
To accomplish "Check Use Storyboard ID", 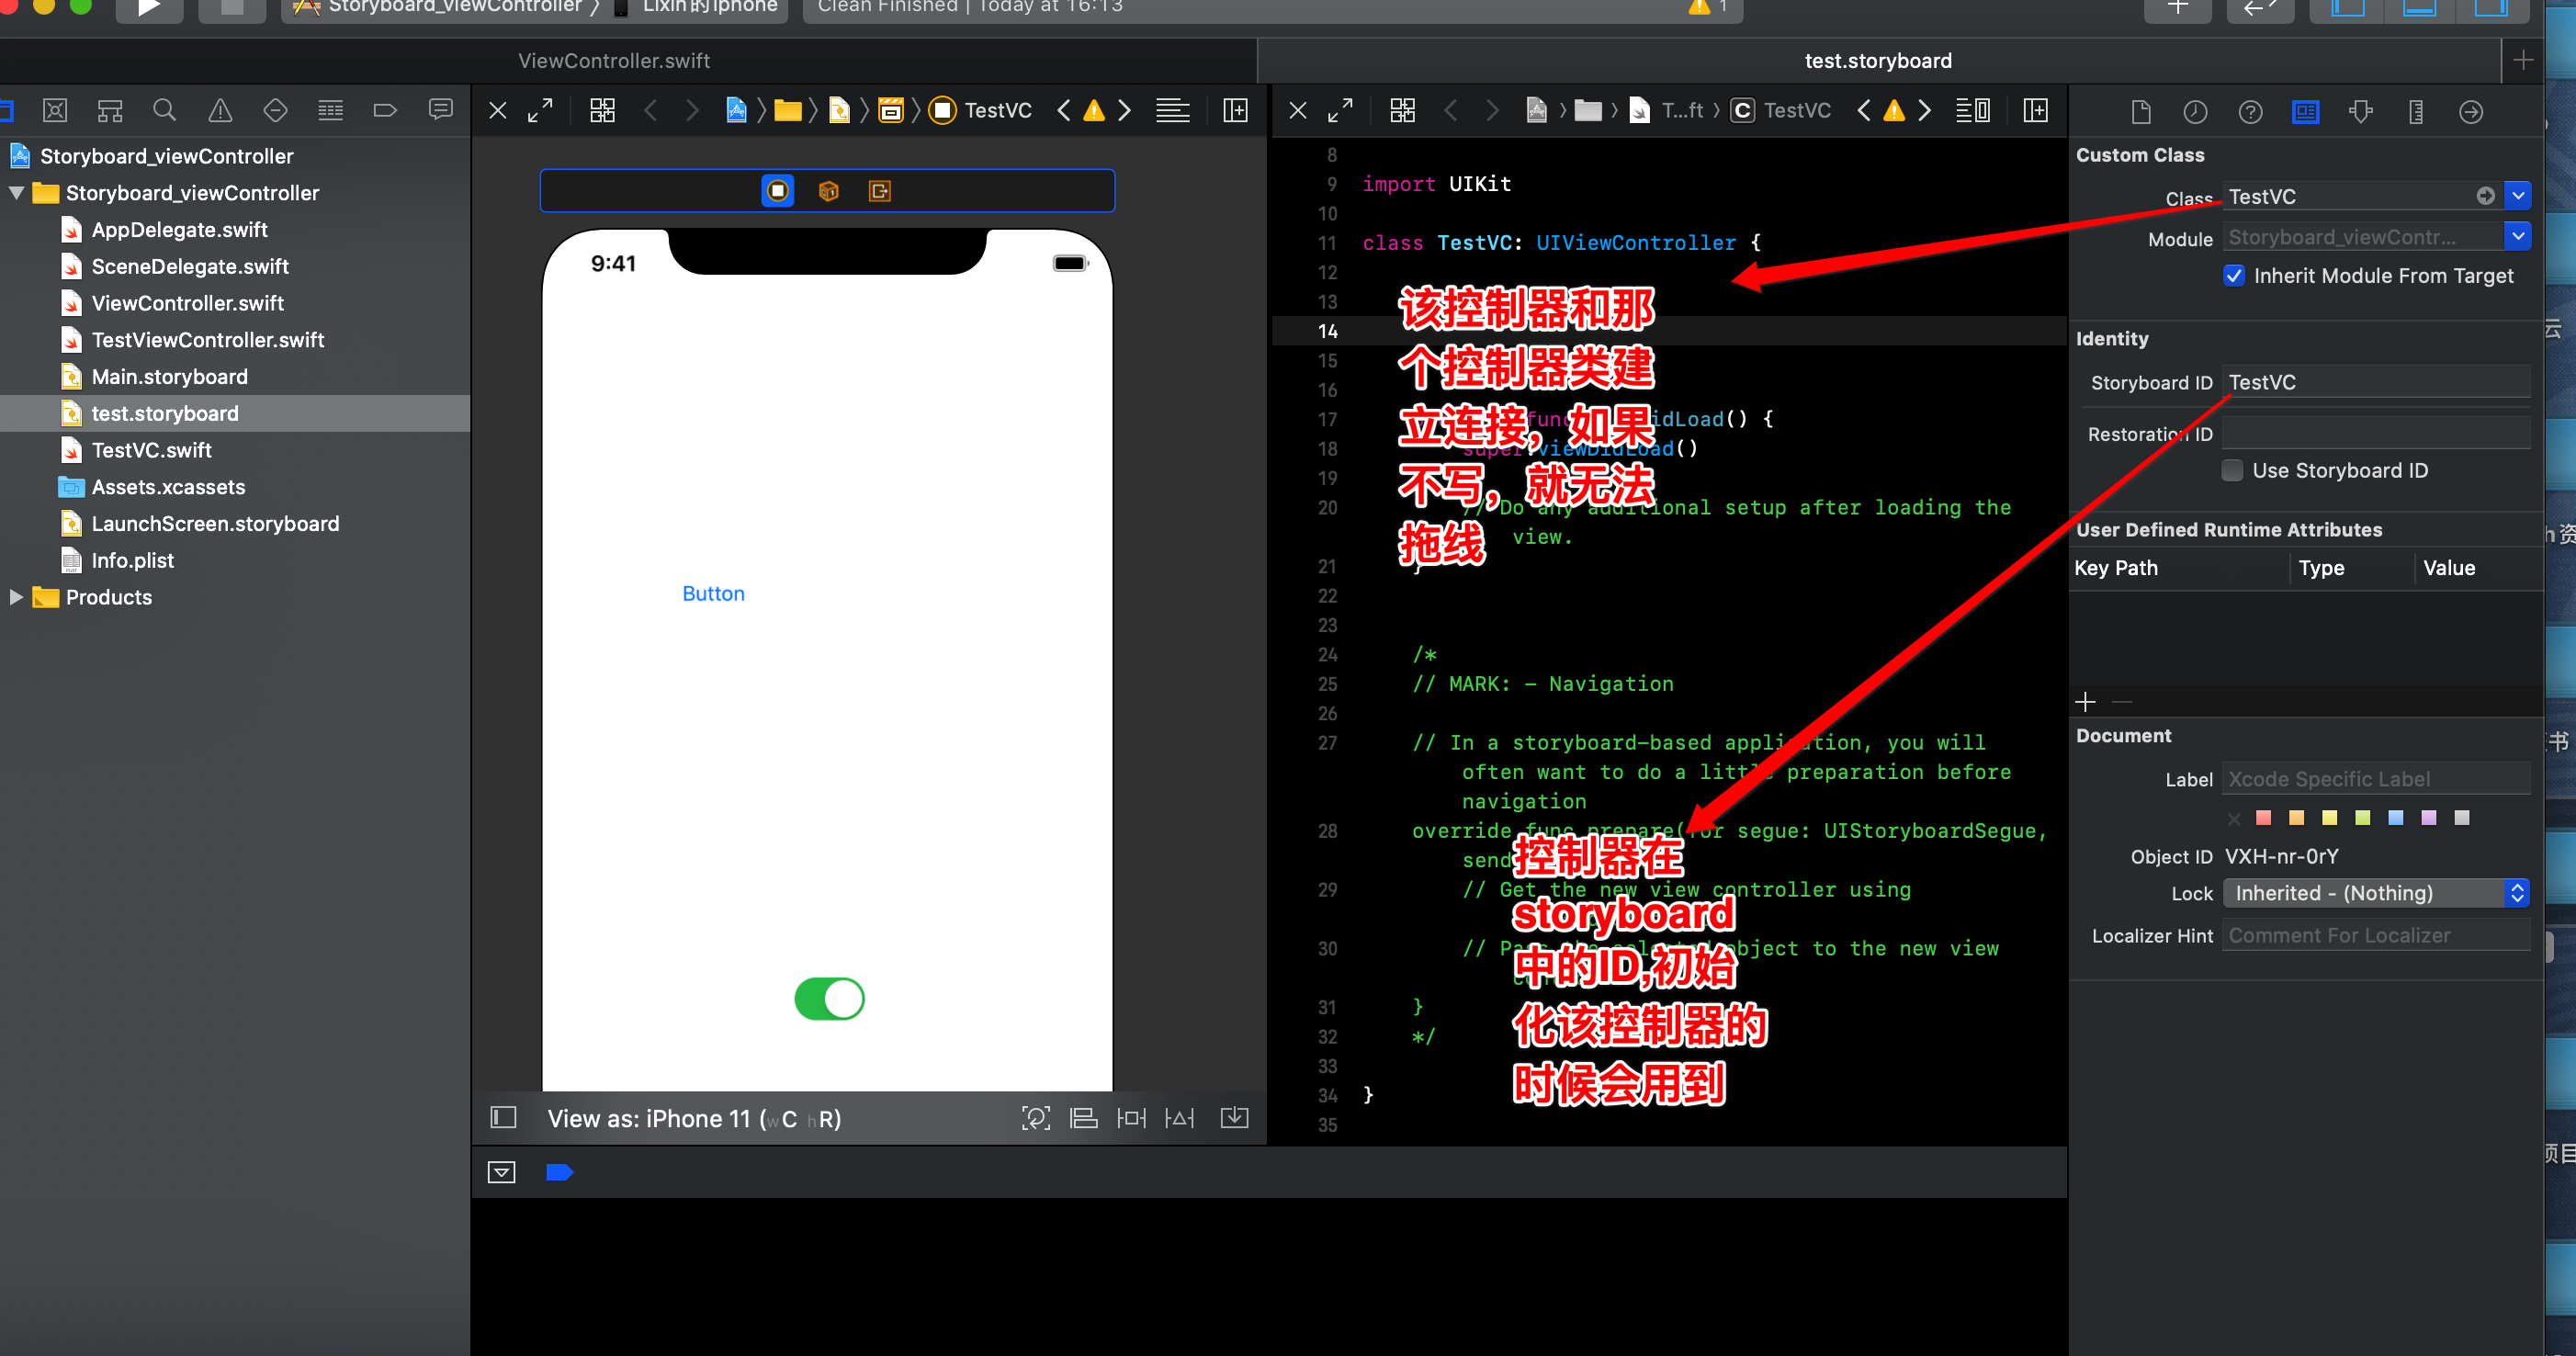I will point(2232,471).
